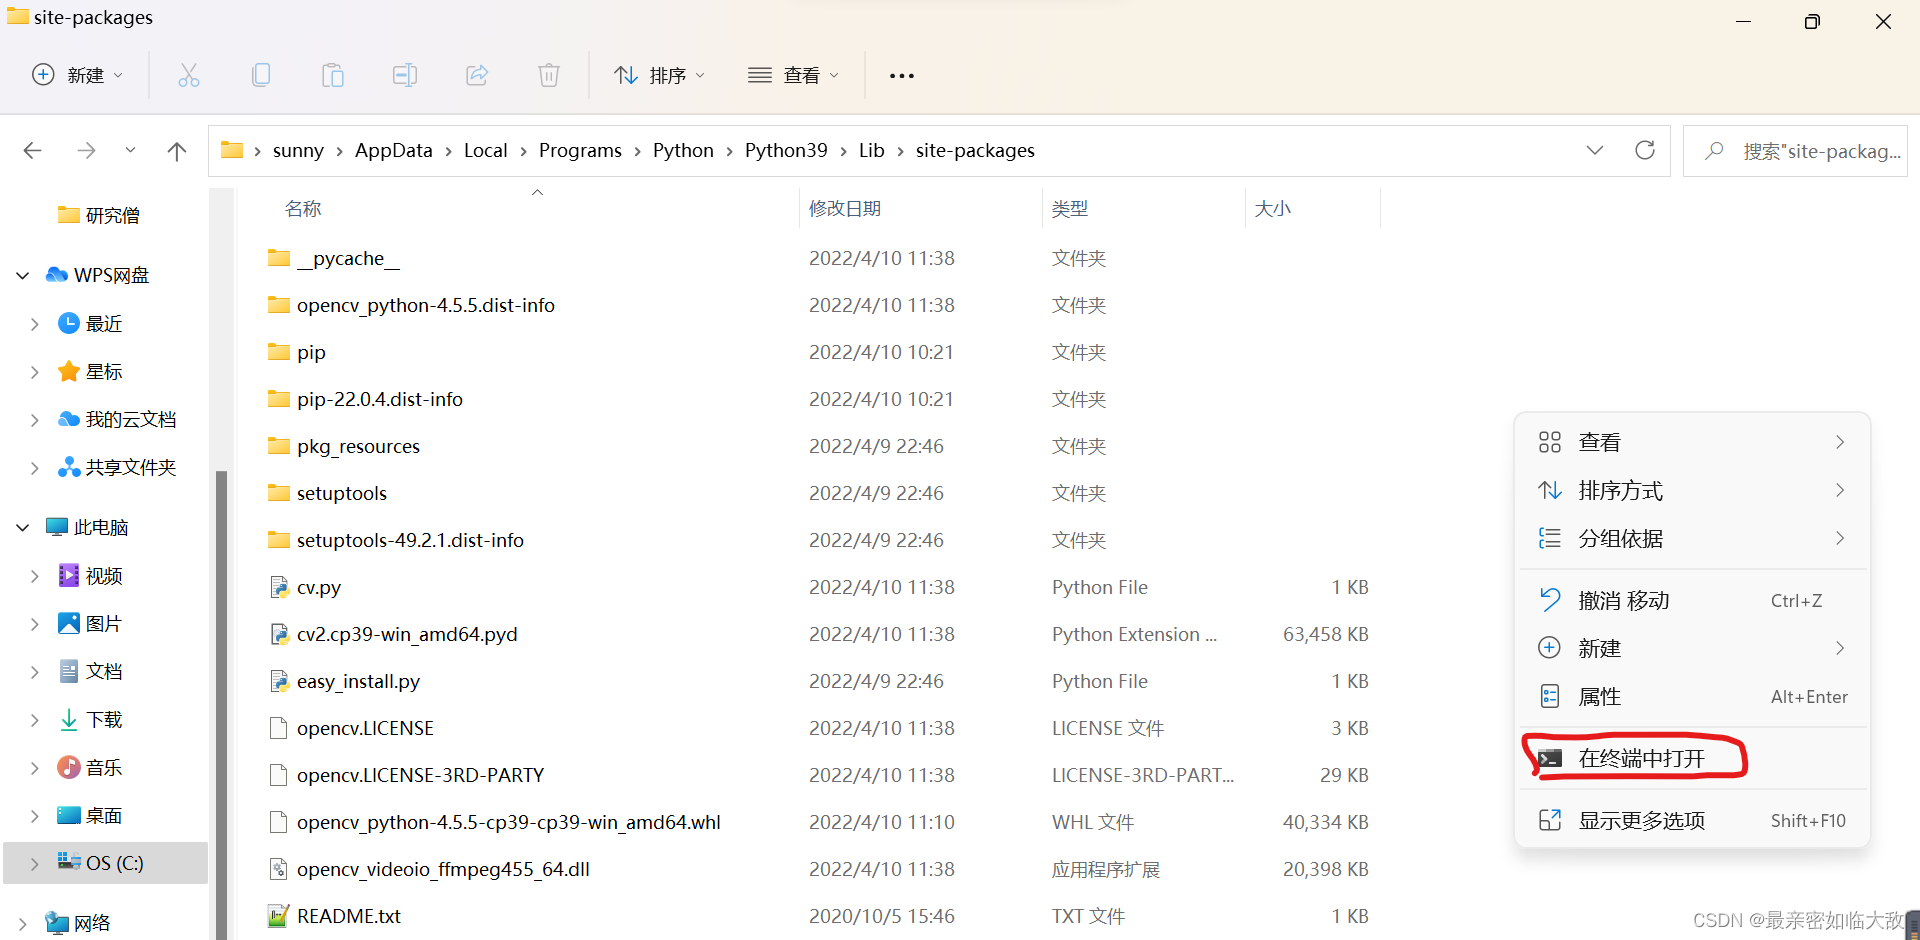Navigate up one folder level

point(177,150)
